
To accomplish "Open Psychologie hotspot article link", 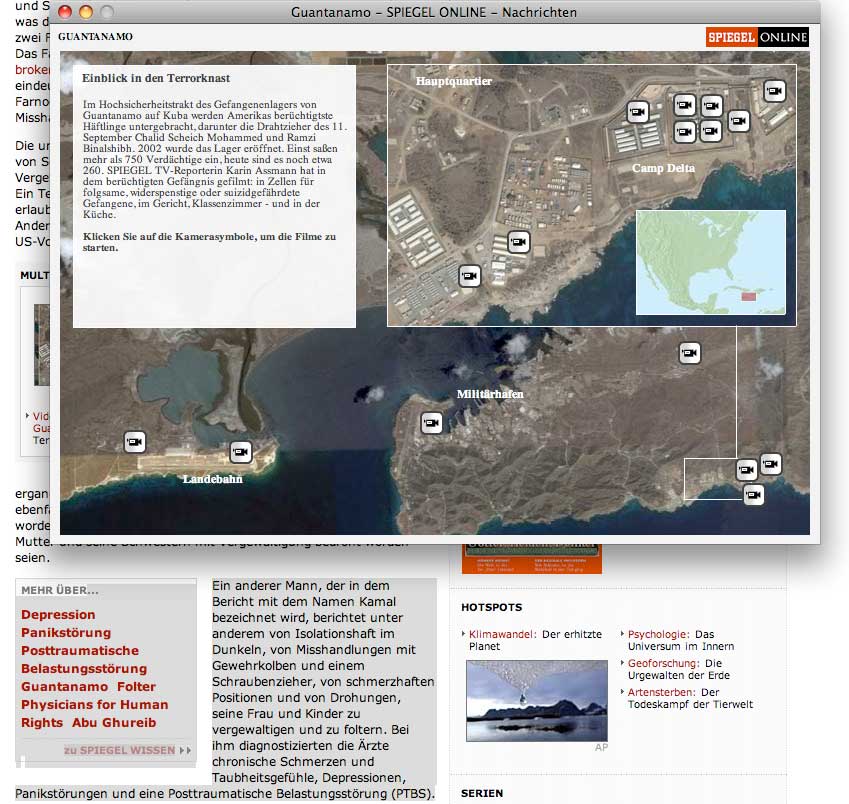I will 657,634.
